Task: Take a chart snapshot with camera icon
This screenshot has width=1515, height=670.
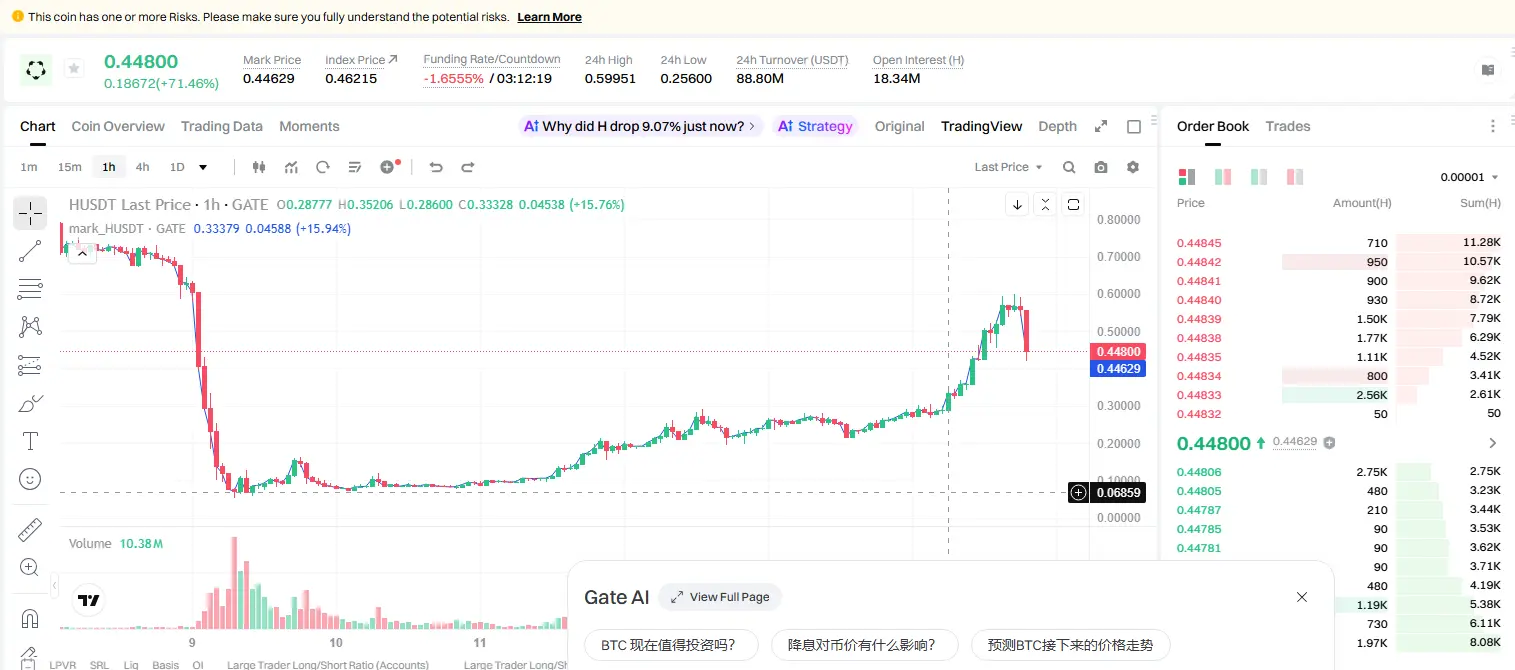Action: [x=1101, y=167]
